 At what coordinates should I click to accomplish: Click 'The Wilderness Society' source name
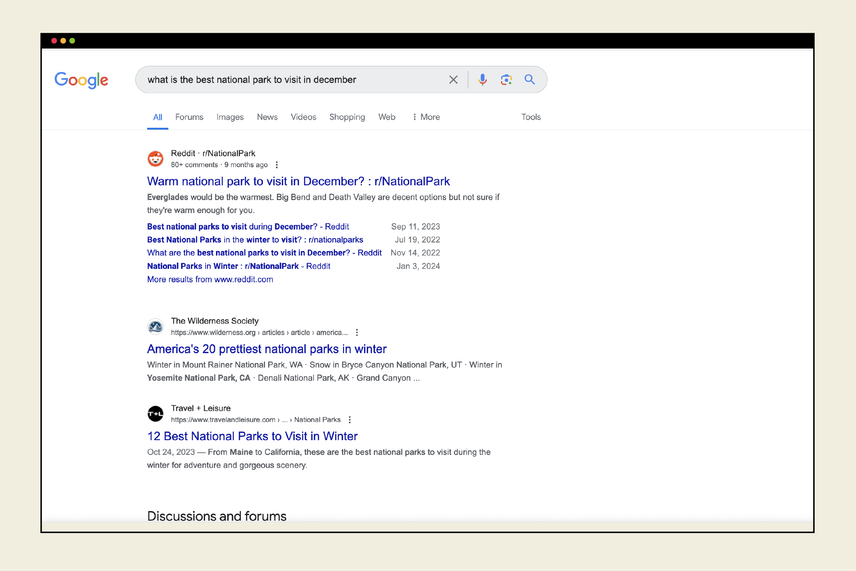pos(215,321)
